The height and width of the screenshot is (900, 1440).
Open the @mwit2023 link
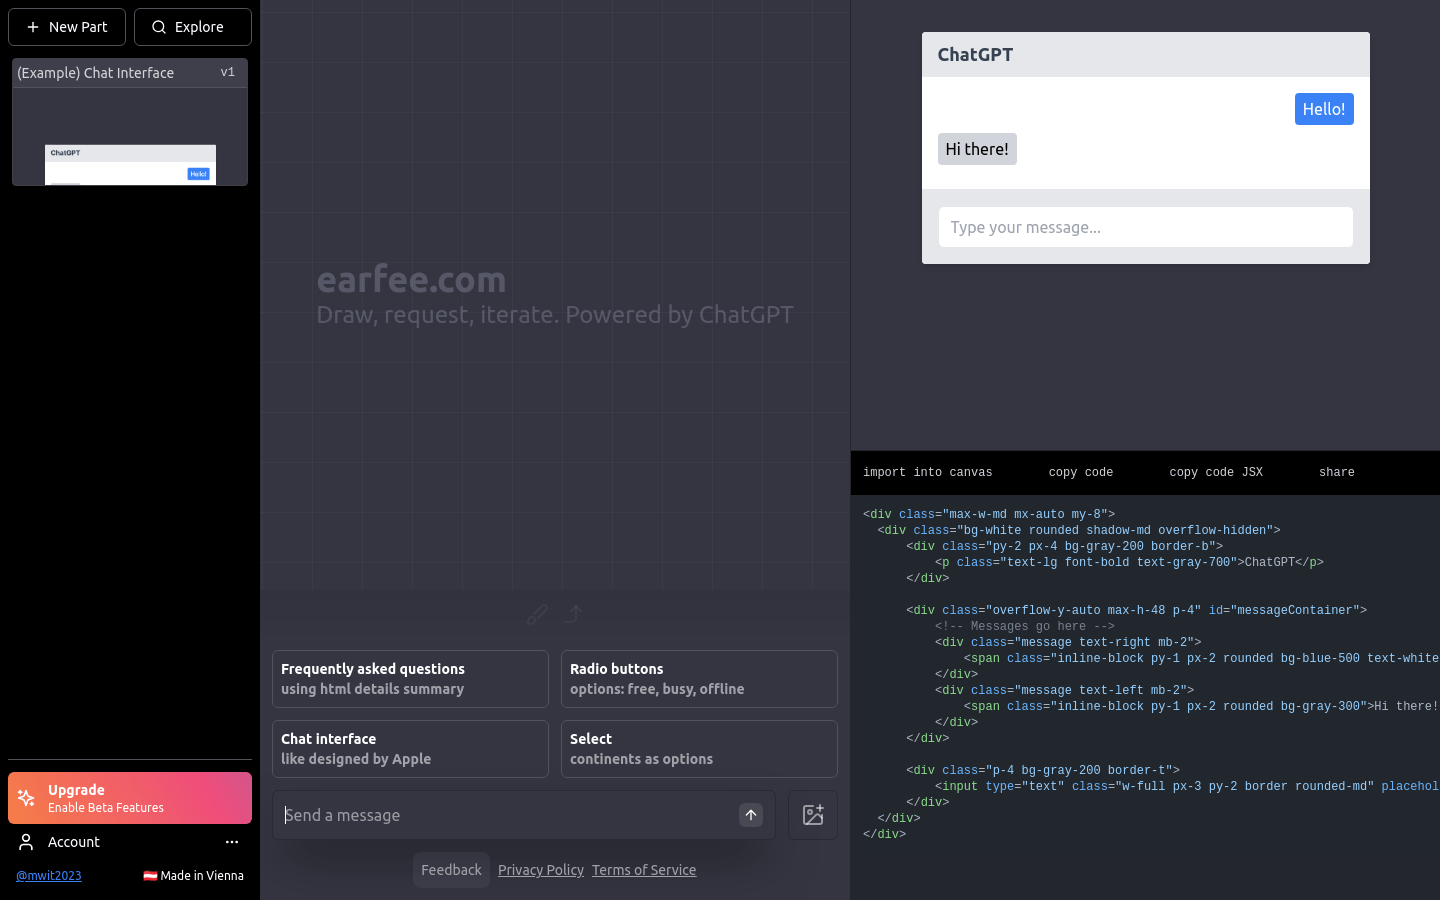[x=49, y=875]
